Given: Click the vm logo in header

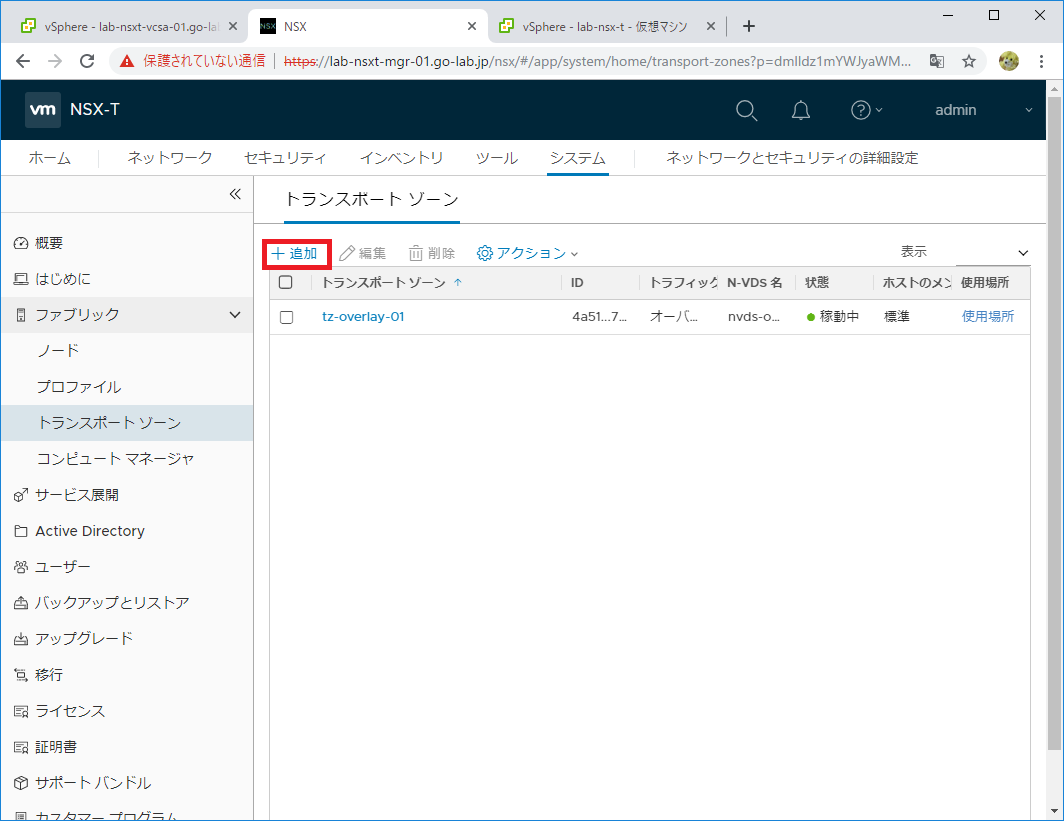Looking at the screenshot, I should pos(43,110).
